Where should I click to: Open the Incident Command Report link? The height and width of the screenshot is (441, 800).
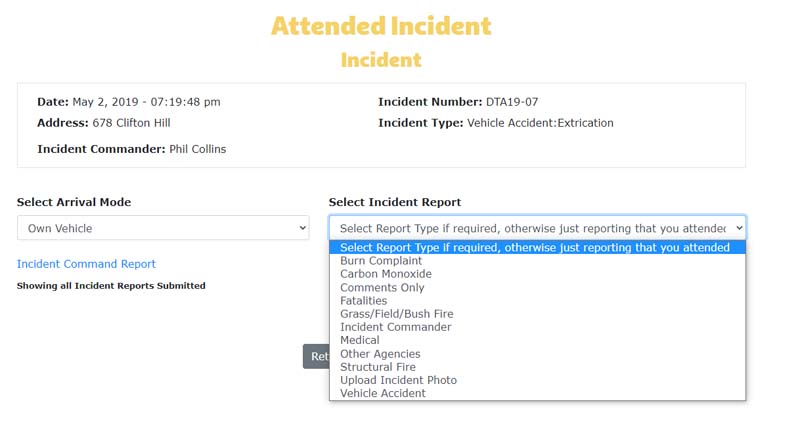tap(86, 264)
